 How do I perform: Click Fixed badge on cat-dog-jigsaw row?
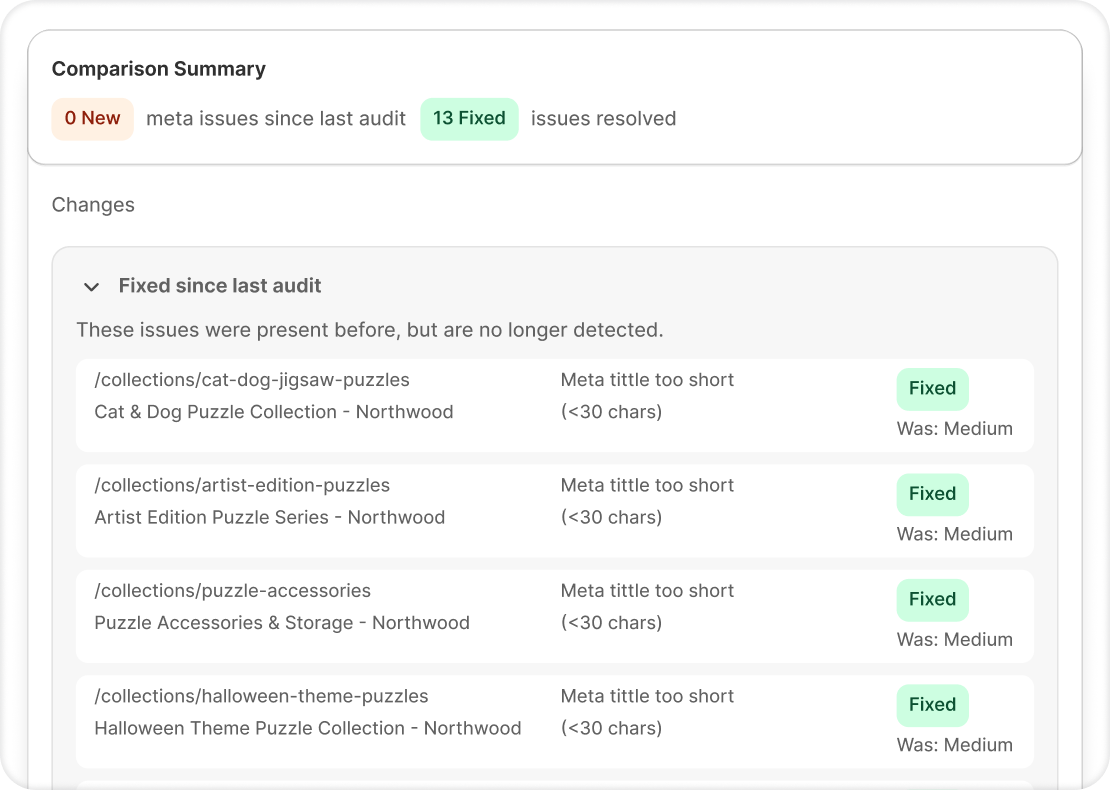(932, 389)
